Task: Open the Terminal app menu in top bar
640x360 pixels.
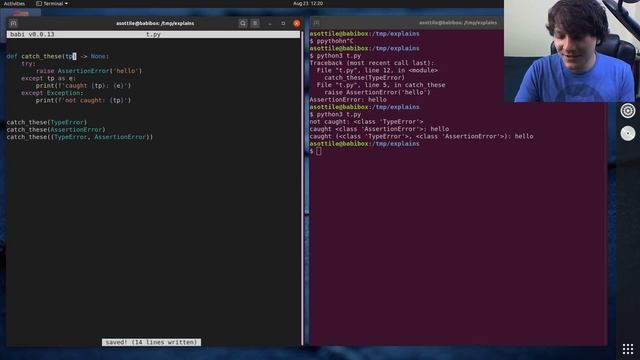Action: click(x=52, y=3)
